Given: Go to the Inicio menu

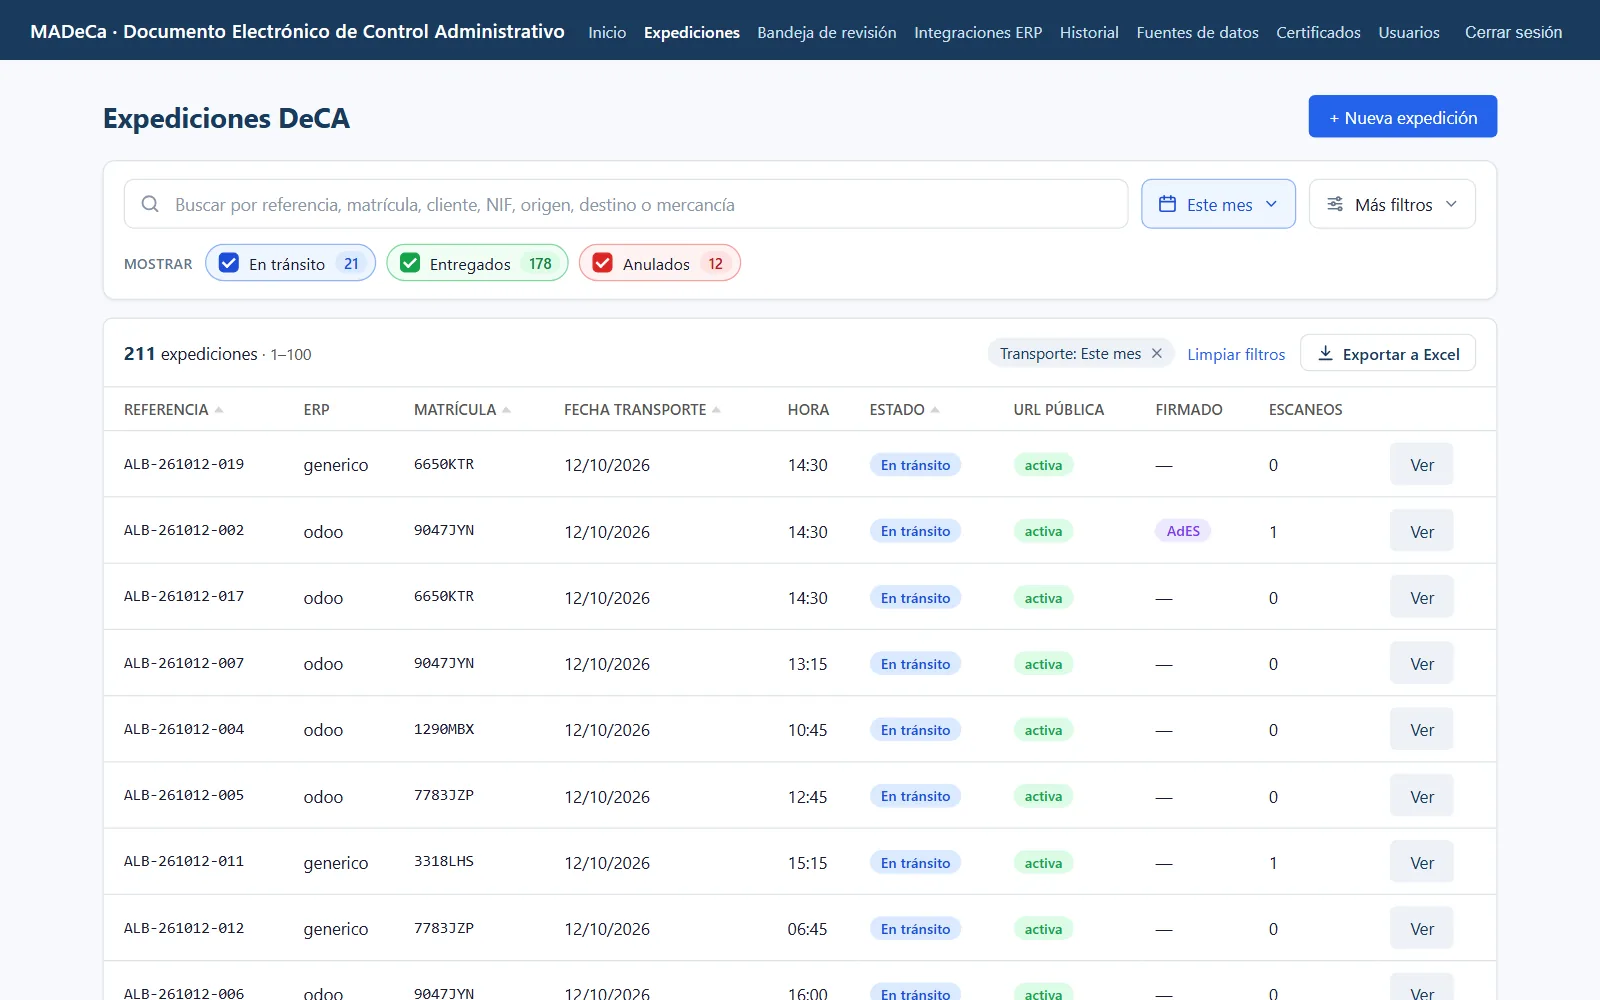Looking at the screenshot, I should coord(607,32).
